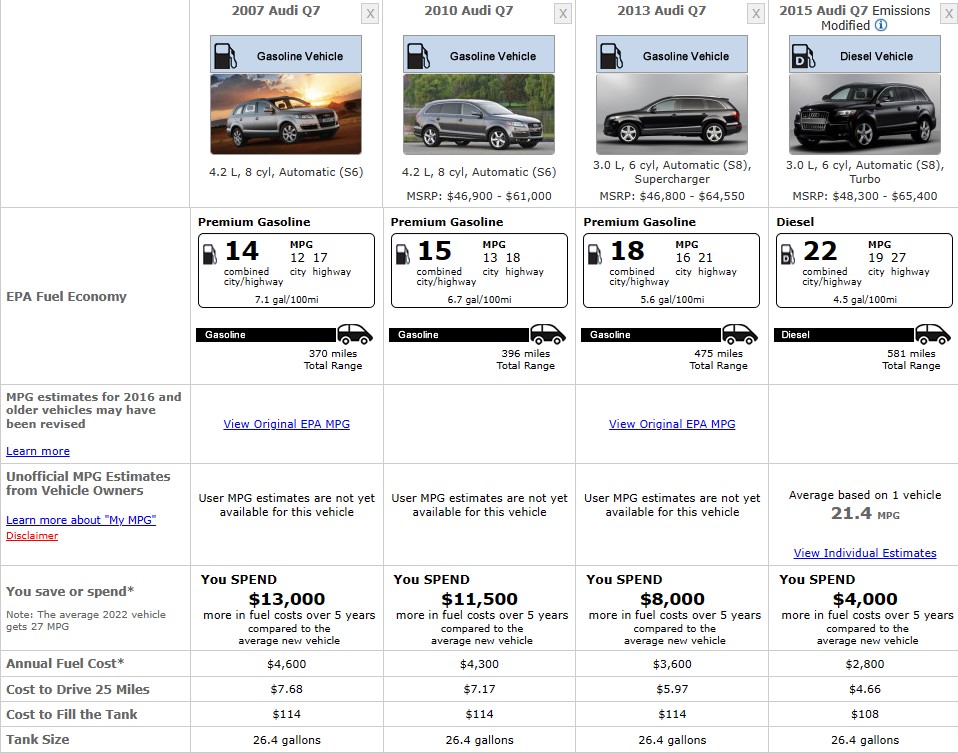The image size is (958, 753).
Task: Click the 21.4 MPG owner estimate
Action: pyautogui.click(x=865, y=513)
